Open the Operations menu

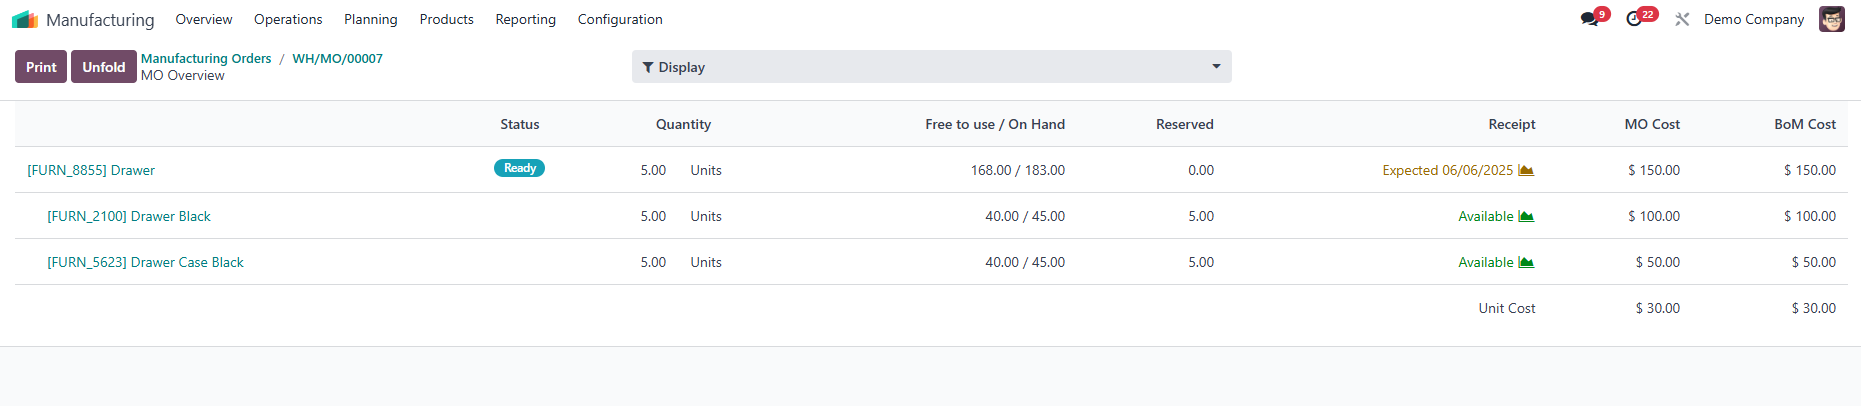point(288,19)
